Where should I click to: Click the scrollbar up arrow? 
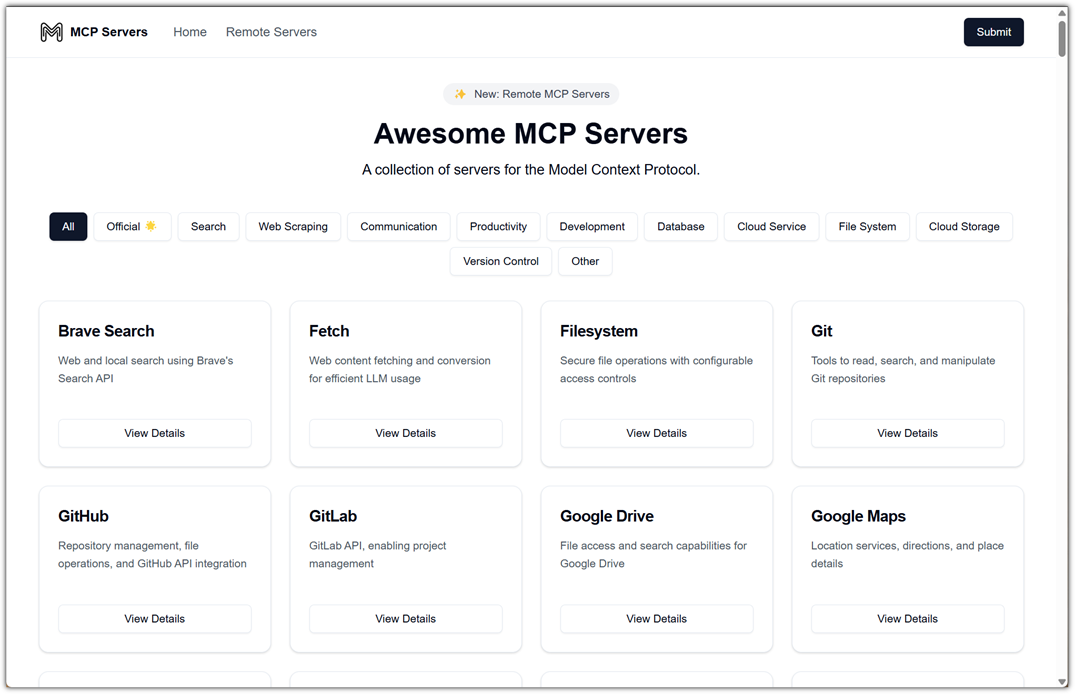pos(1062,12)
